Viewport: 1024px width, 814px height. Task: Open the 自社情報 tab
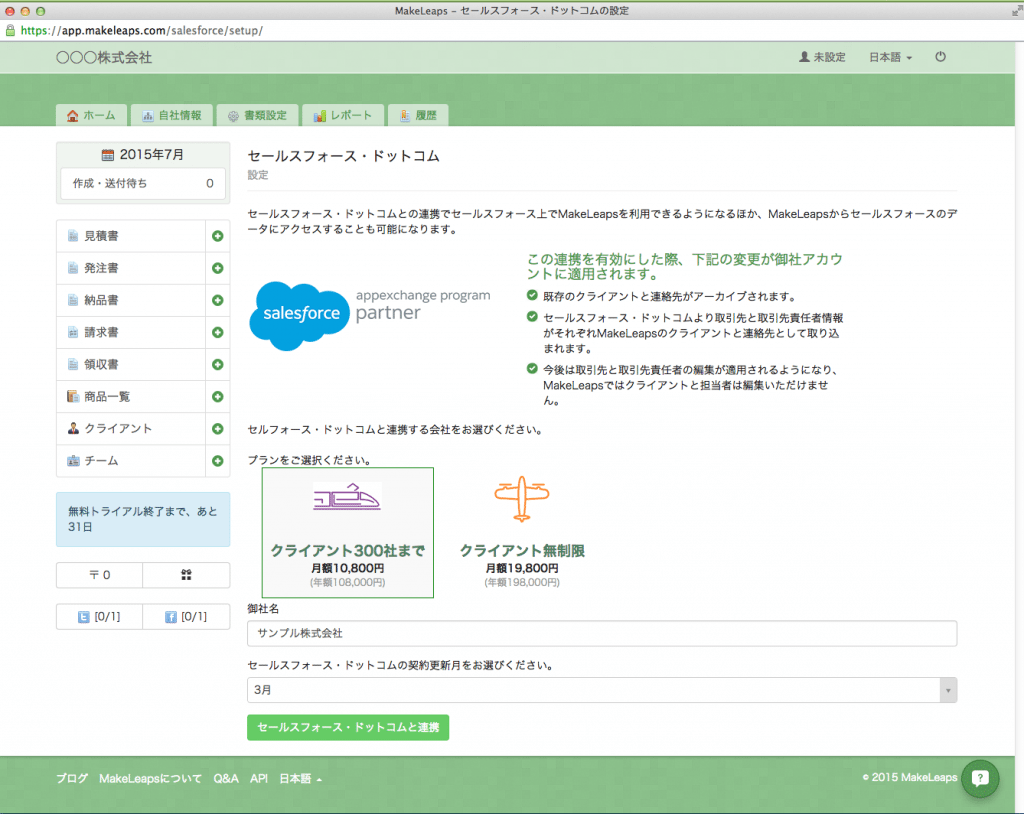point(172,115)
